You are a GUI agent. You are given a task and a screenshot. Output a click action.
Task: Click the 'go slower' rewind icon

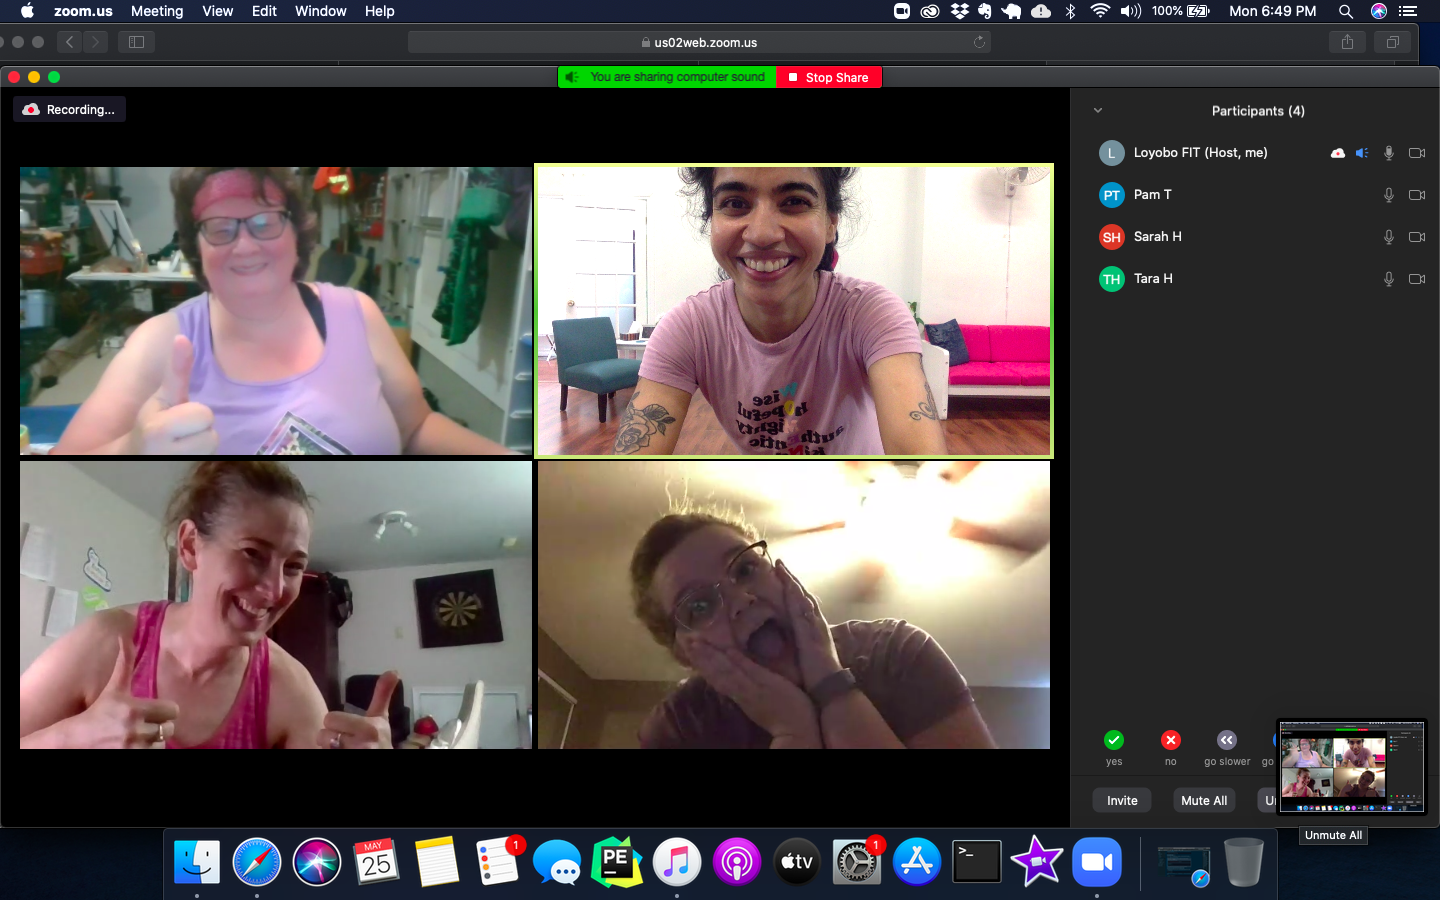click(x=1226, y=740)
